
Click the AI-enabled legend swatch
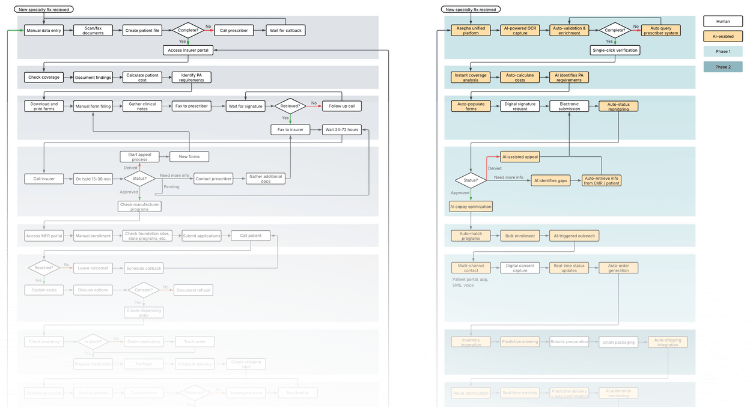tap(718, 36)
